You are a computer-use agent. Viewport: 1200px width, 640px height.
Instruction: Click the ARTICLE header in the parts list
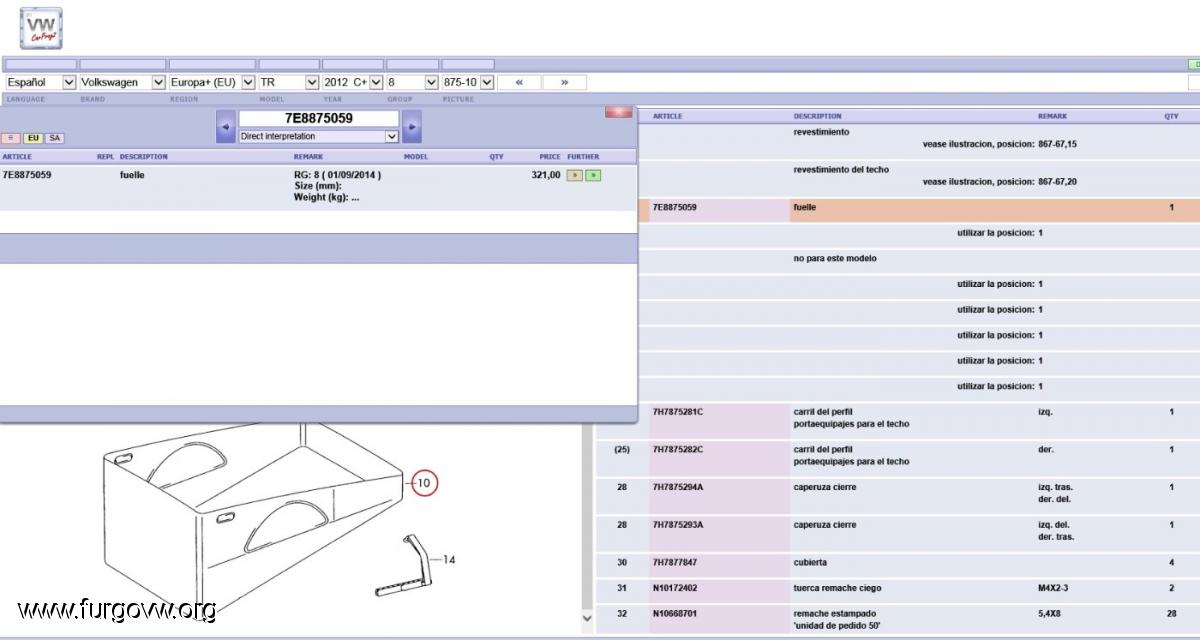coord(667,116)
